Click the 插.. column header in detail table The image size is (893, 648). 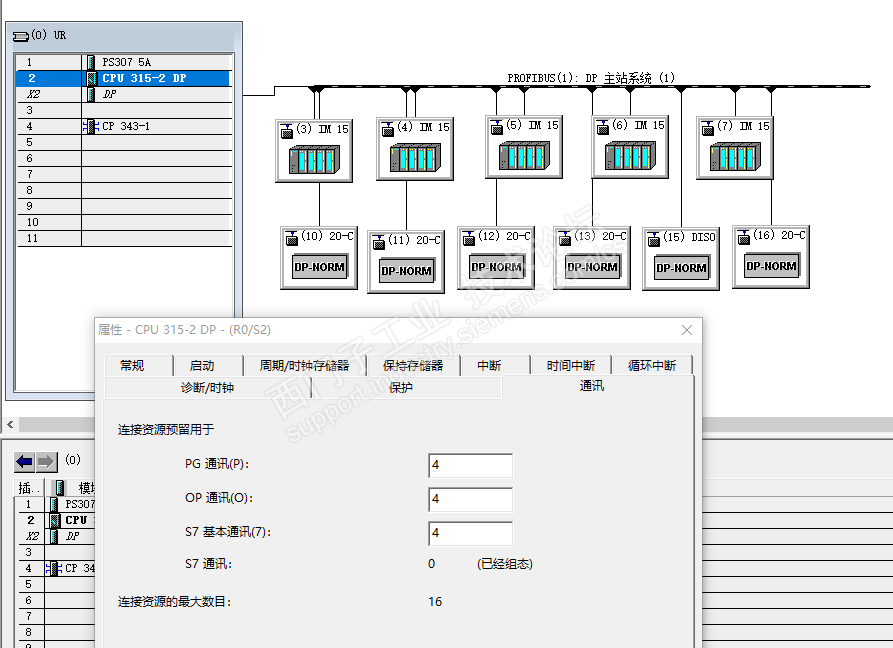click(30, 488)
